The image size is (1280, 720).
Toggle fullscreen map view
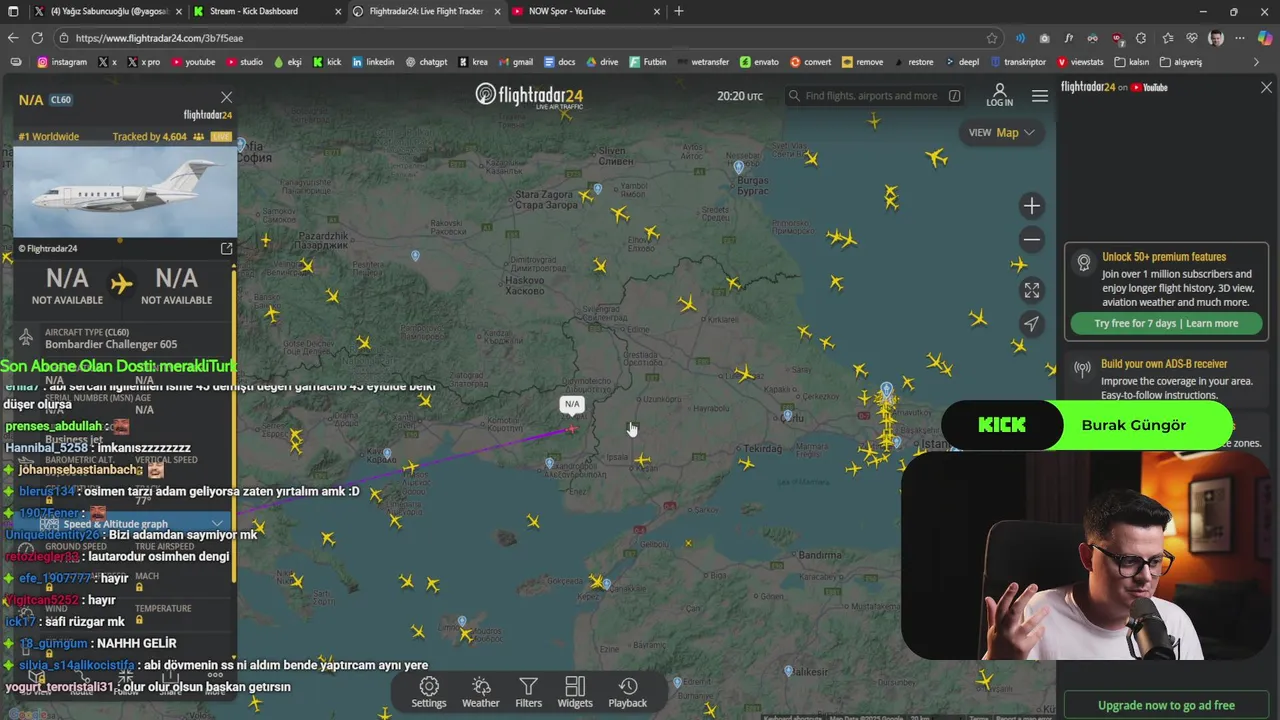[1032, 290]
